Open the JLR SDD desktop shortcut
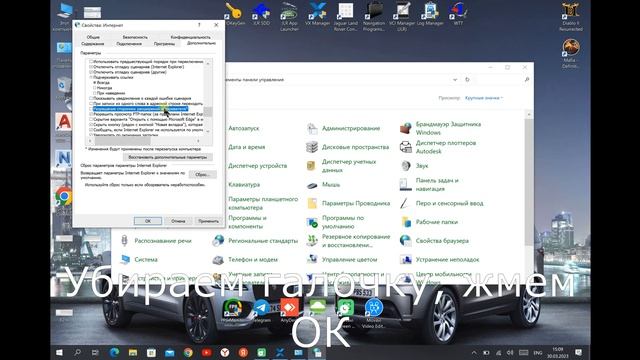This screenshot has height=360, width=640. [x=261, y=13]
